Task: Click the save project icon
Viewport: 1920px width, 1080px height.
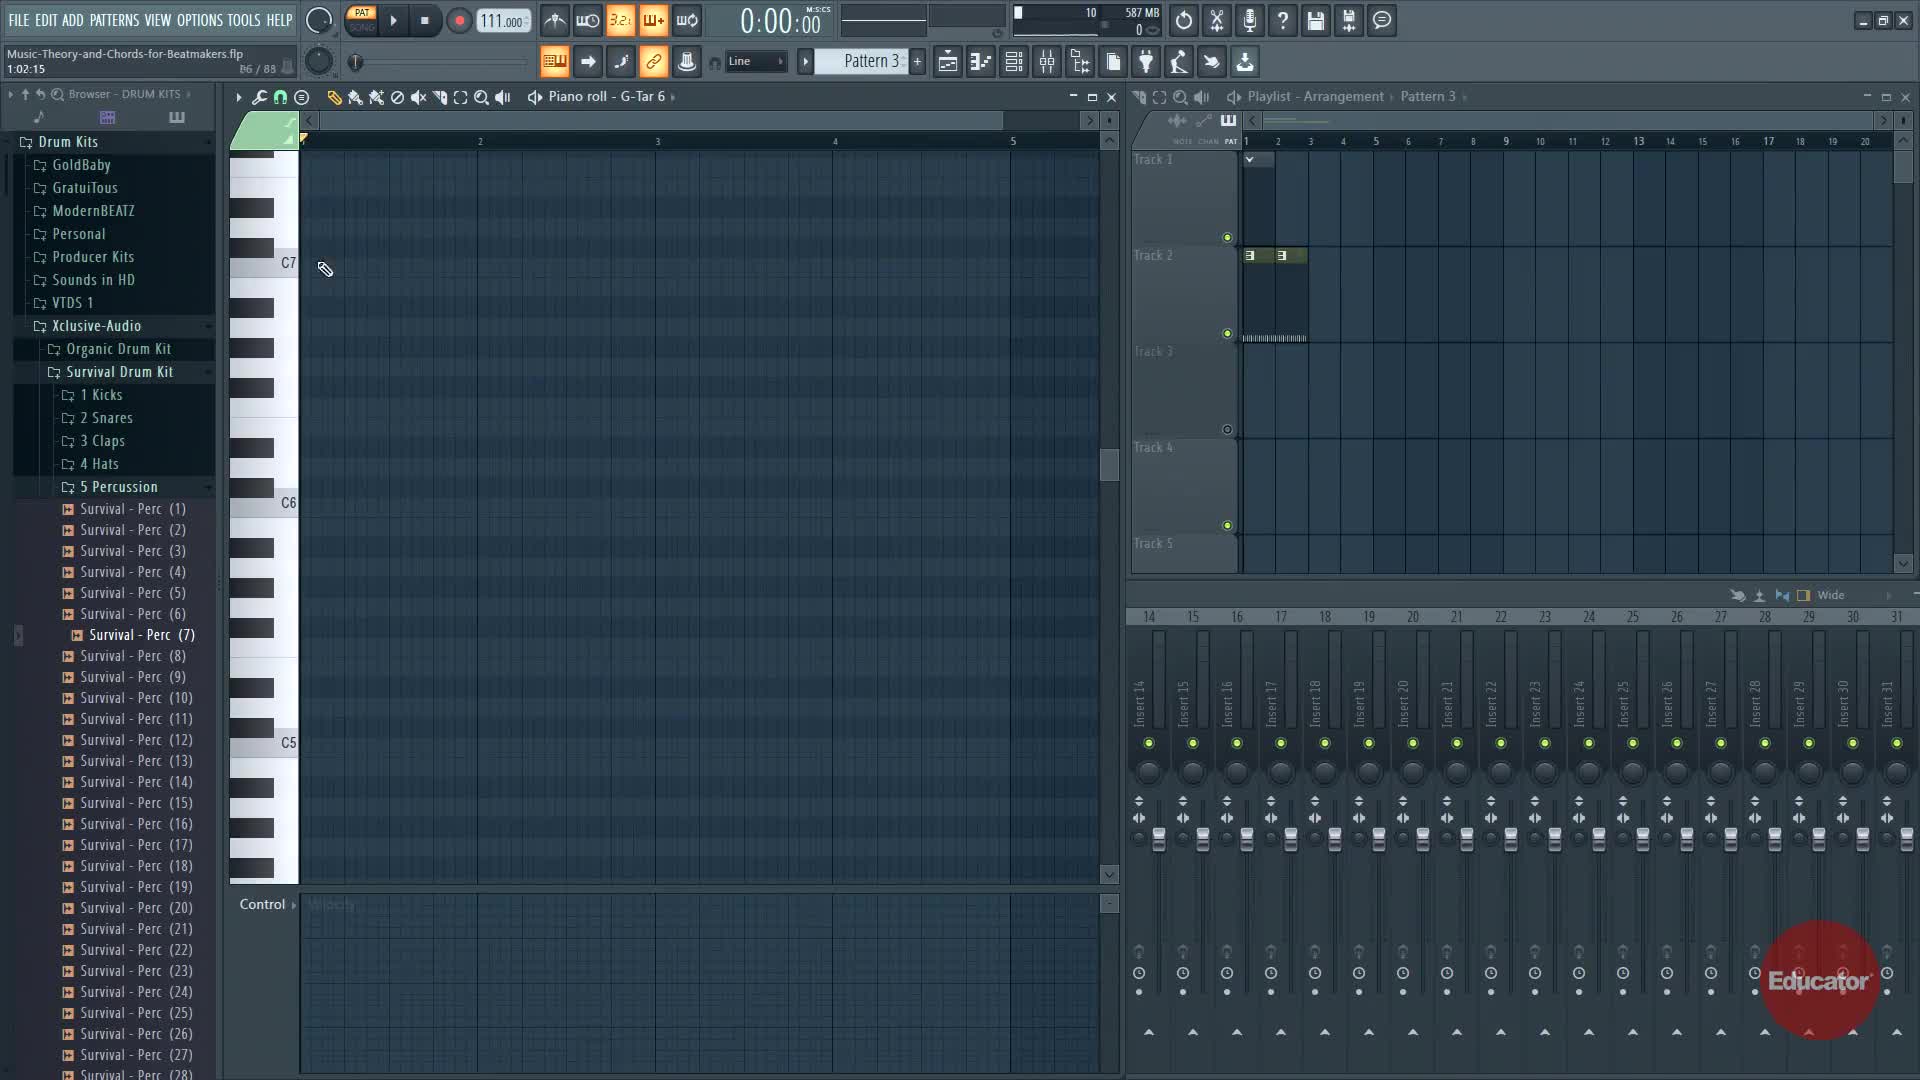Action: 1316,20
